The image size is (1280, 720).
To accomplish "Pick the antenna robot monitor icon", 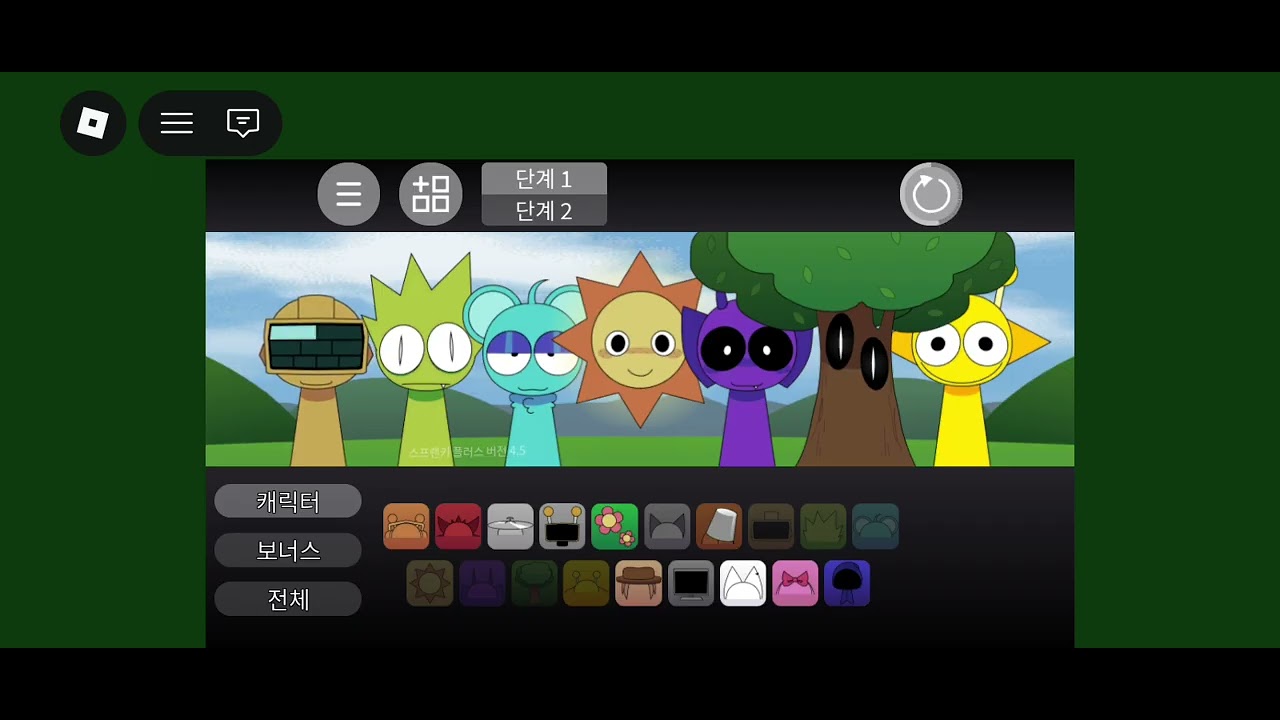I will click(562, 526).
